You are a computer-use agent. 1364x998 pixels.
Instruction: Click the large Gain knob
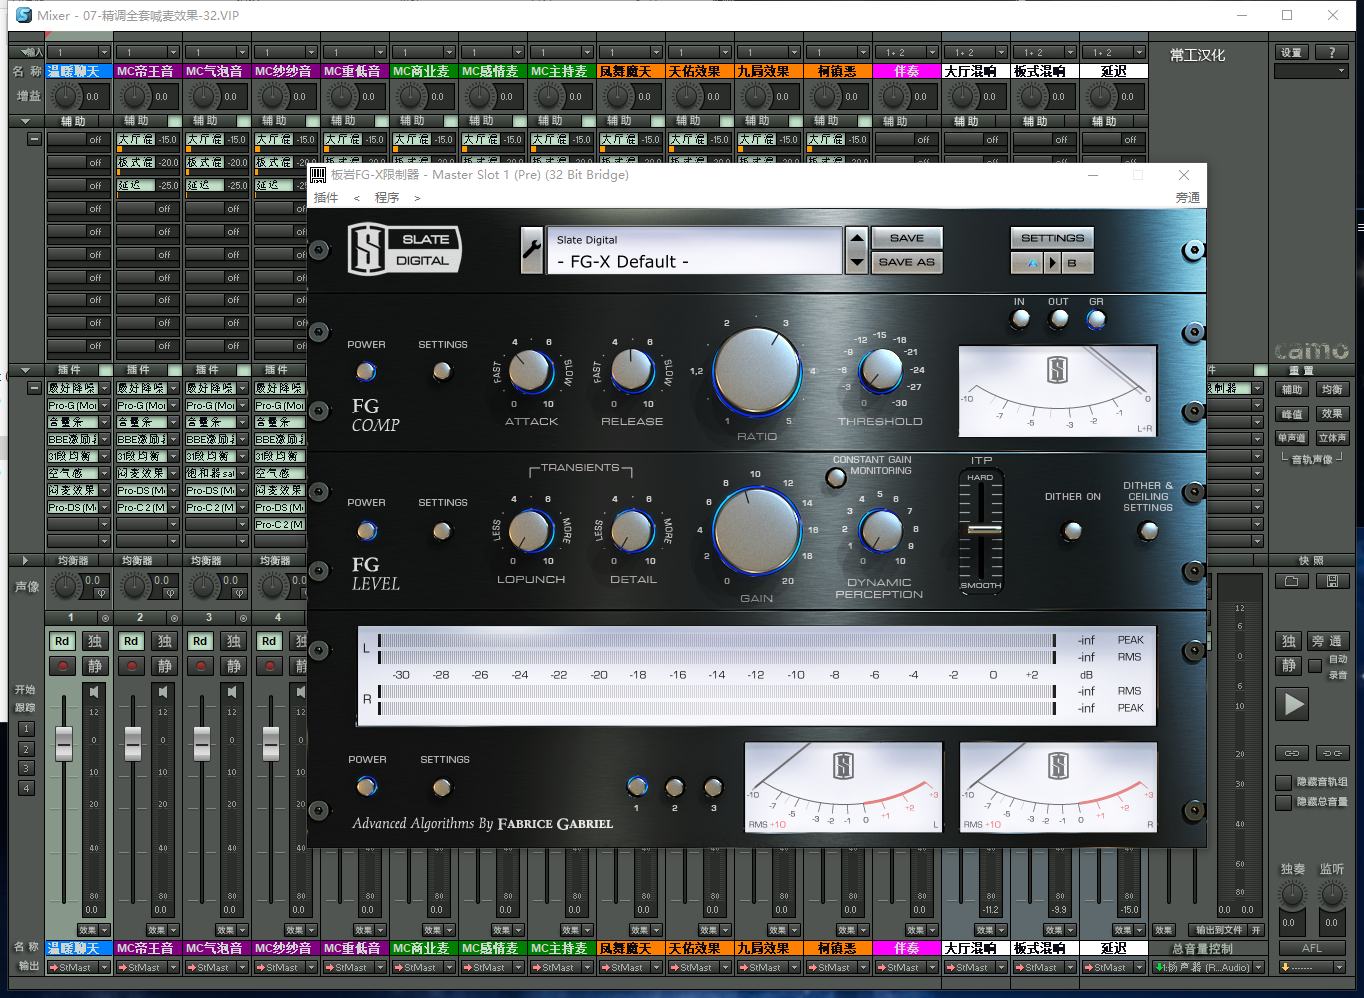(757, 531)
